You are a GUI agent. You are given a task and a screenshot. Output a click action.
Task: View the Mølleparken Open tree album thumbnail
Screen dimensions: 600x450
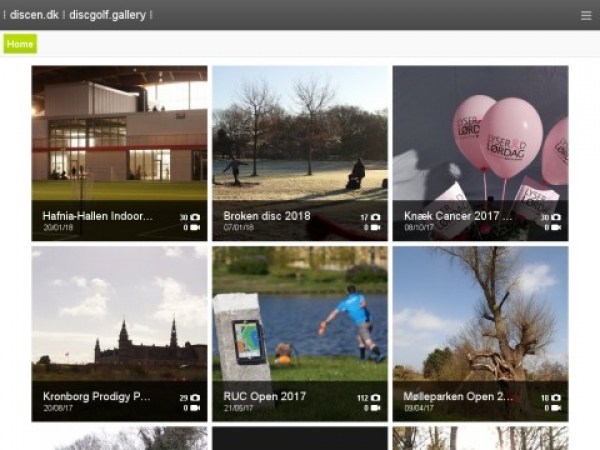pos(480,310)
